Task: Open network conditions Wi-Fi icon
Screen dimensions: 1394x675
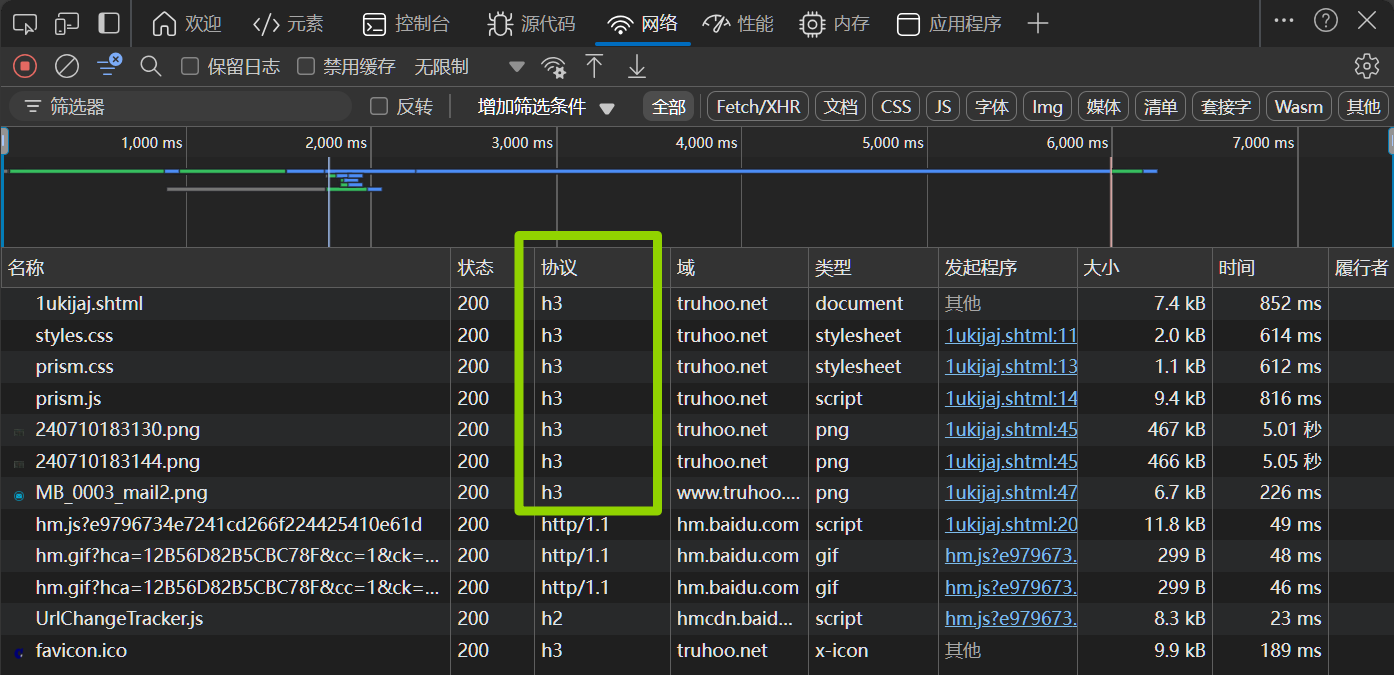Action: click(553, 67)
